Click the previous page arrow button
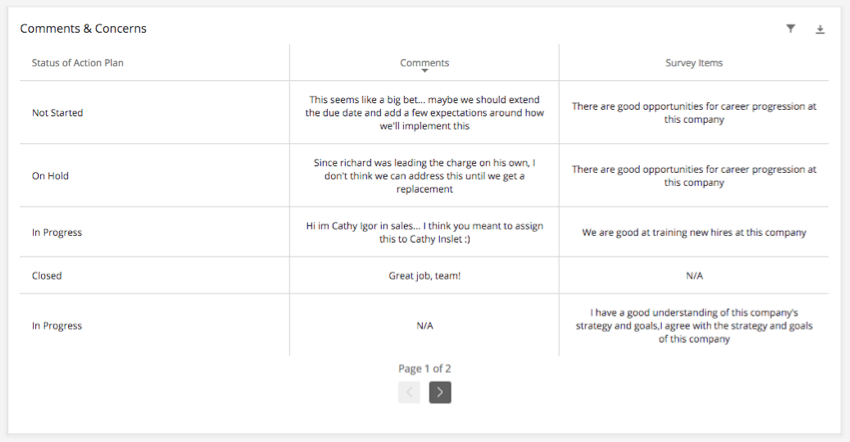Screen dimensions: 850x442 point(409,392)
